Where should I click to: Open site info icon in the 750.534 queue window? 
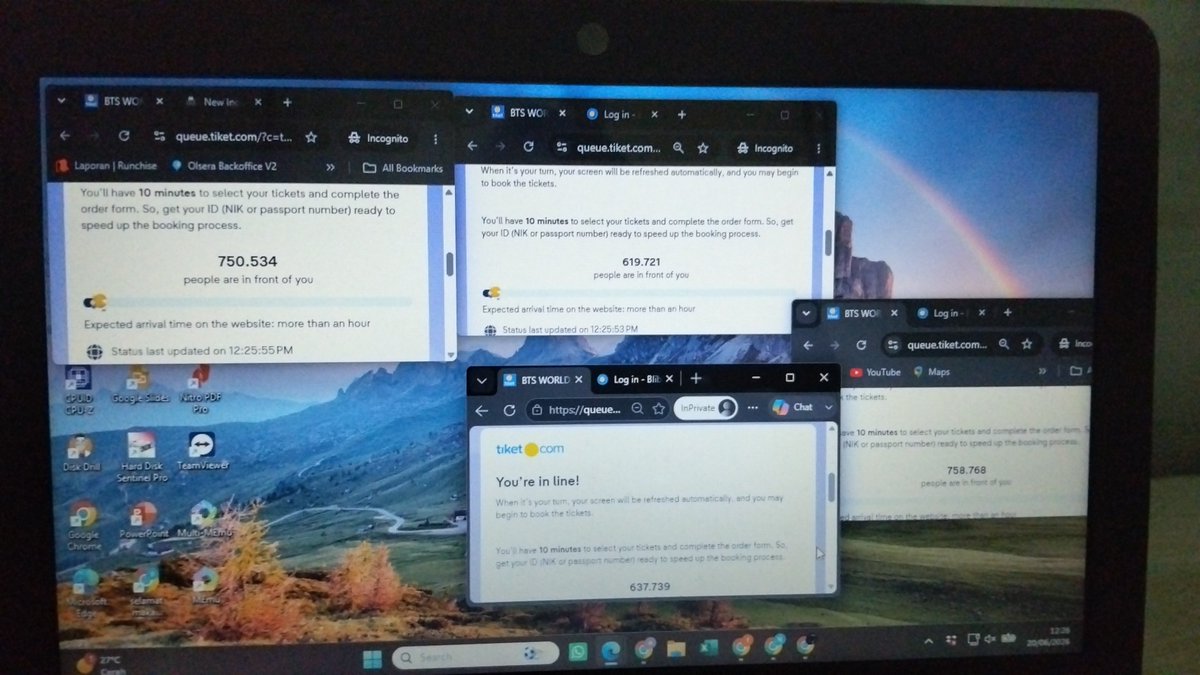[159, 137]
